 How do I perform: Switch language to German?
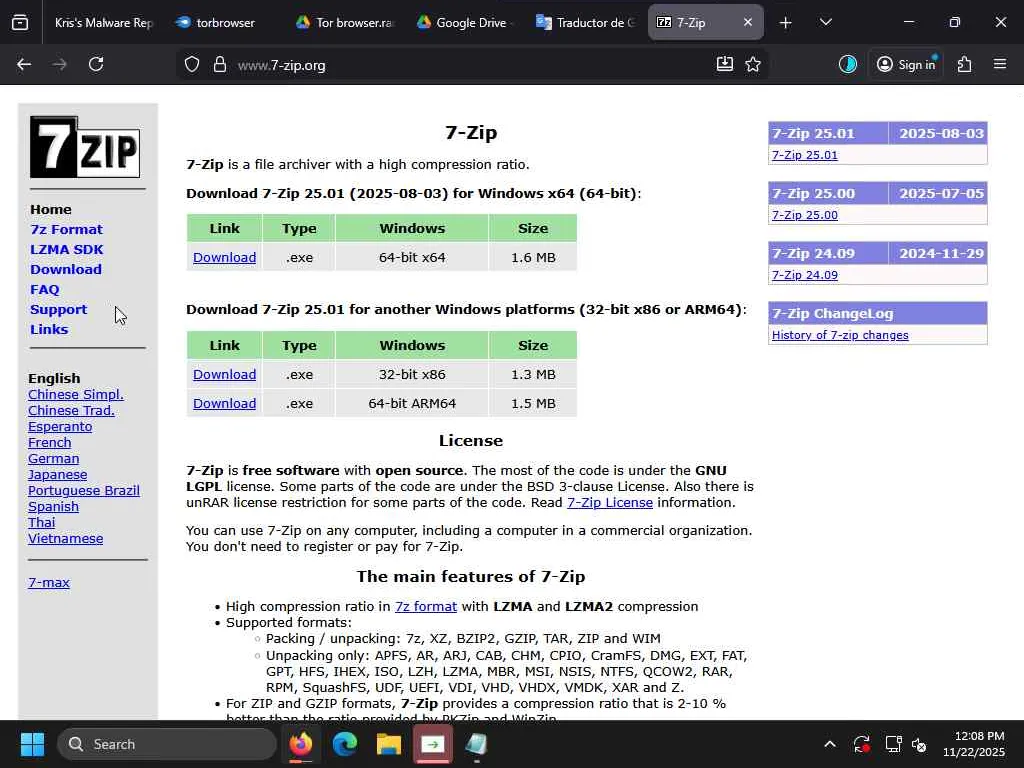pyautogui.click(x=54, y=458)
